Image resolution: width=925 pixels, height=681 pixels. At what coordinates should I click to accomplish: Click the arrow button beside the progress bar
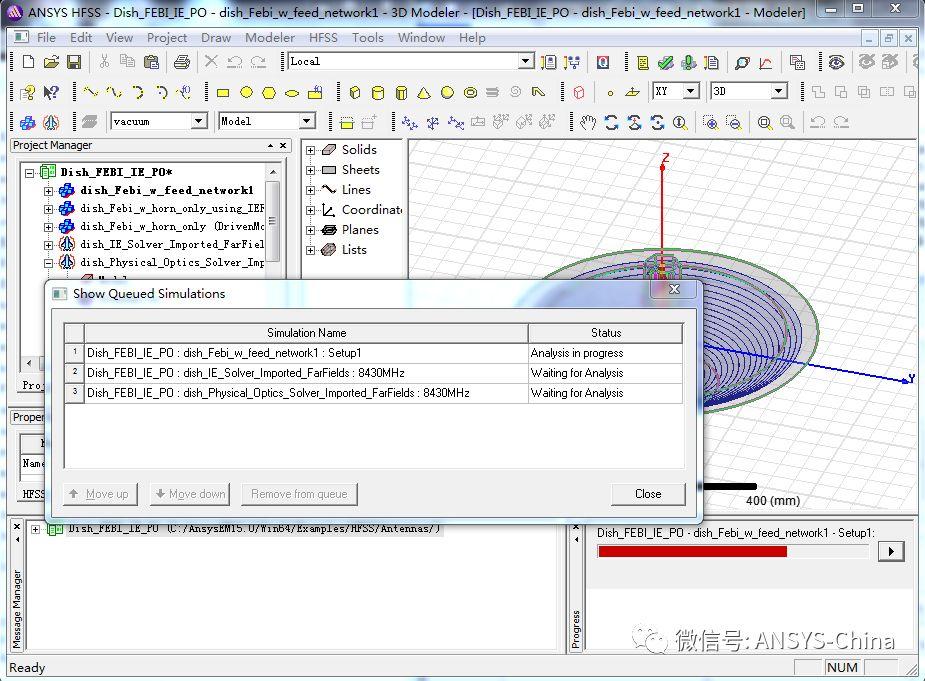891,552
